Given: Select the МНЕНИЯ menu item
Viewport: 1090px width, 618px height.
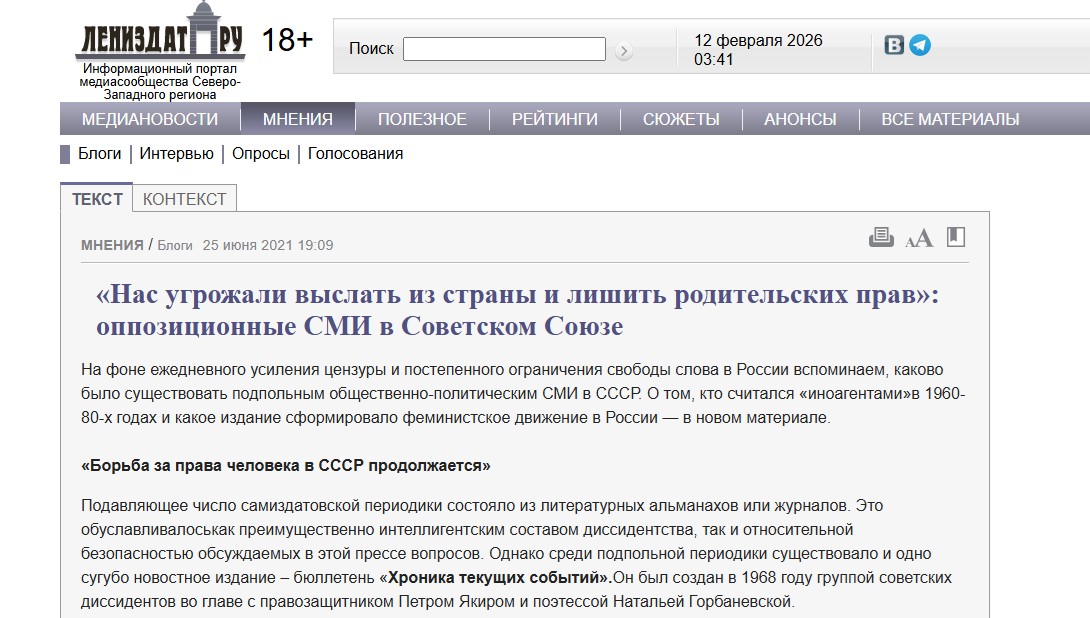Looking at the screenshot, I should 298,119.
